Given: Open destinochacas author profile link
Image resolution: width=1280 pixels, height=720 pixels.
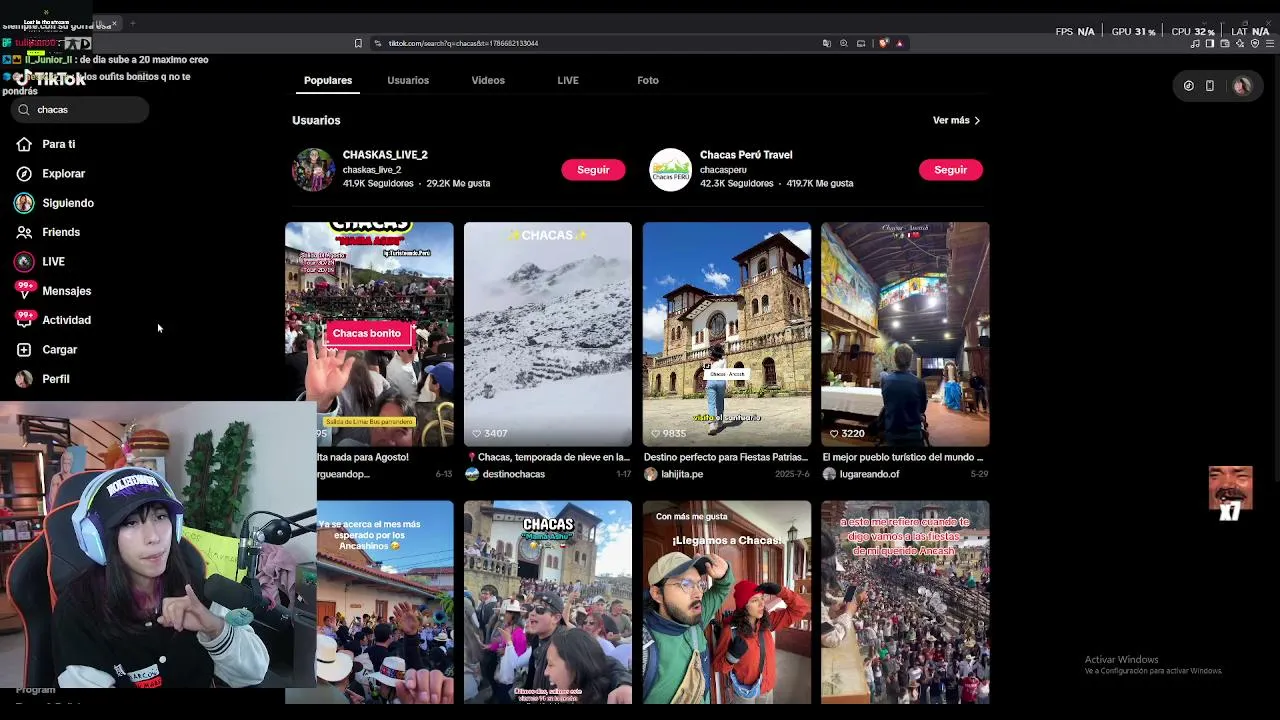Looking at the screenshot, I should 513,474.
